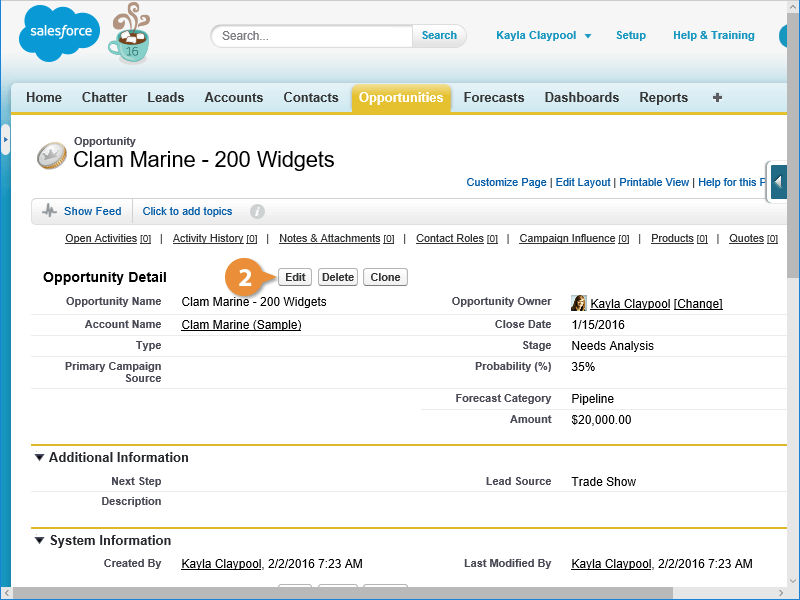Click Help for this Page link
Image resolution: width=800 pixels, height=600 pixels.
pyautogui.click(x=732, y=182)
